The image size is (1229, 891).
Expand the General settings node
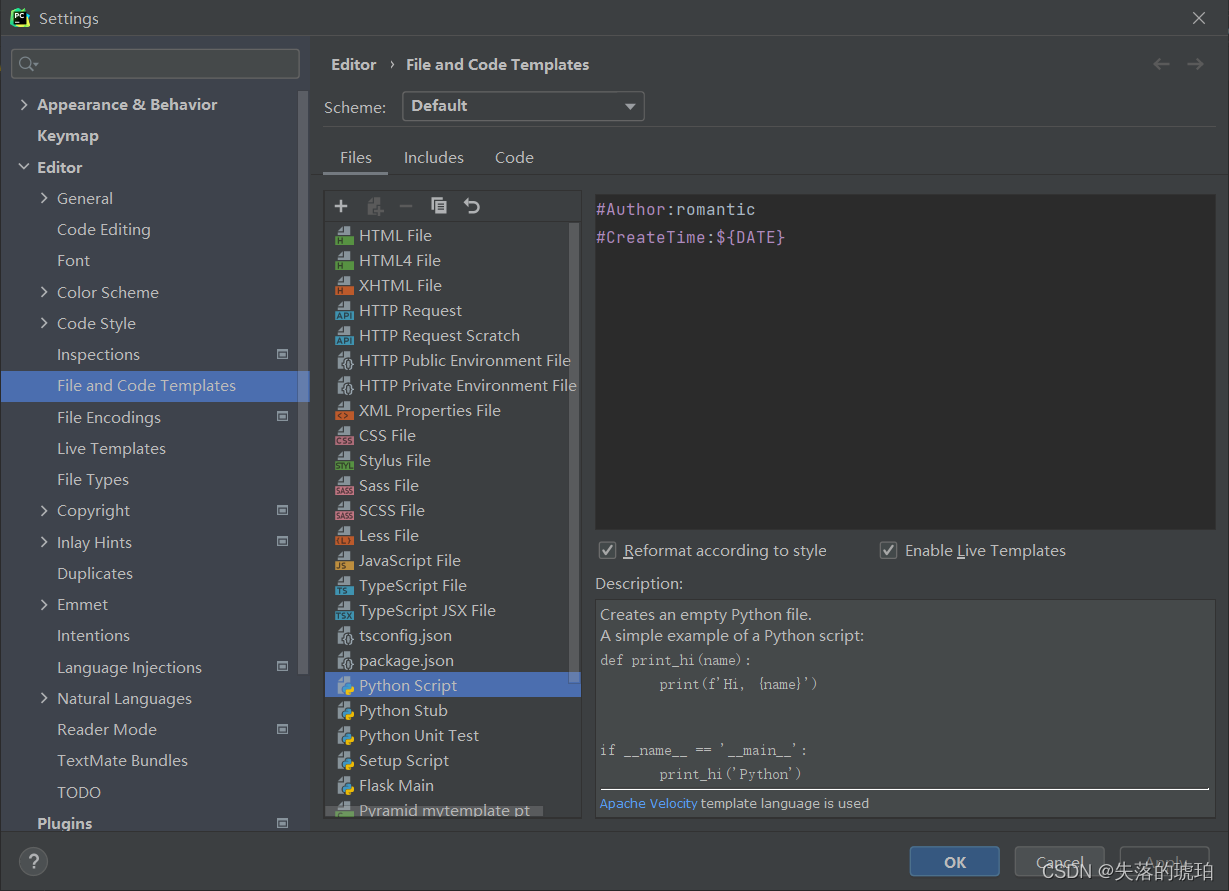click(44, 198)
